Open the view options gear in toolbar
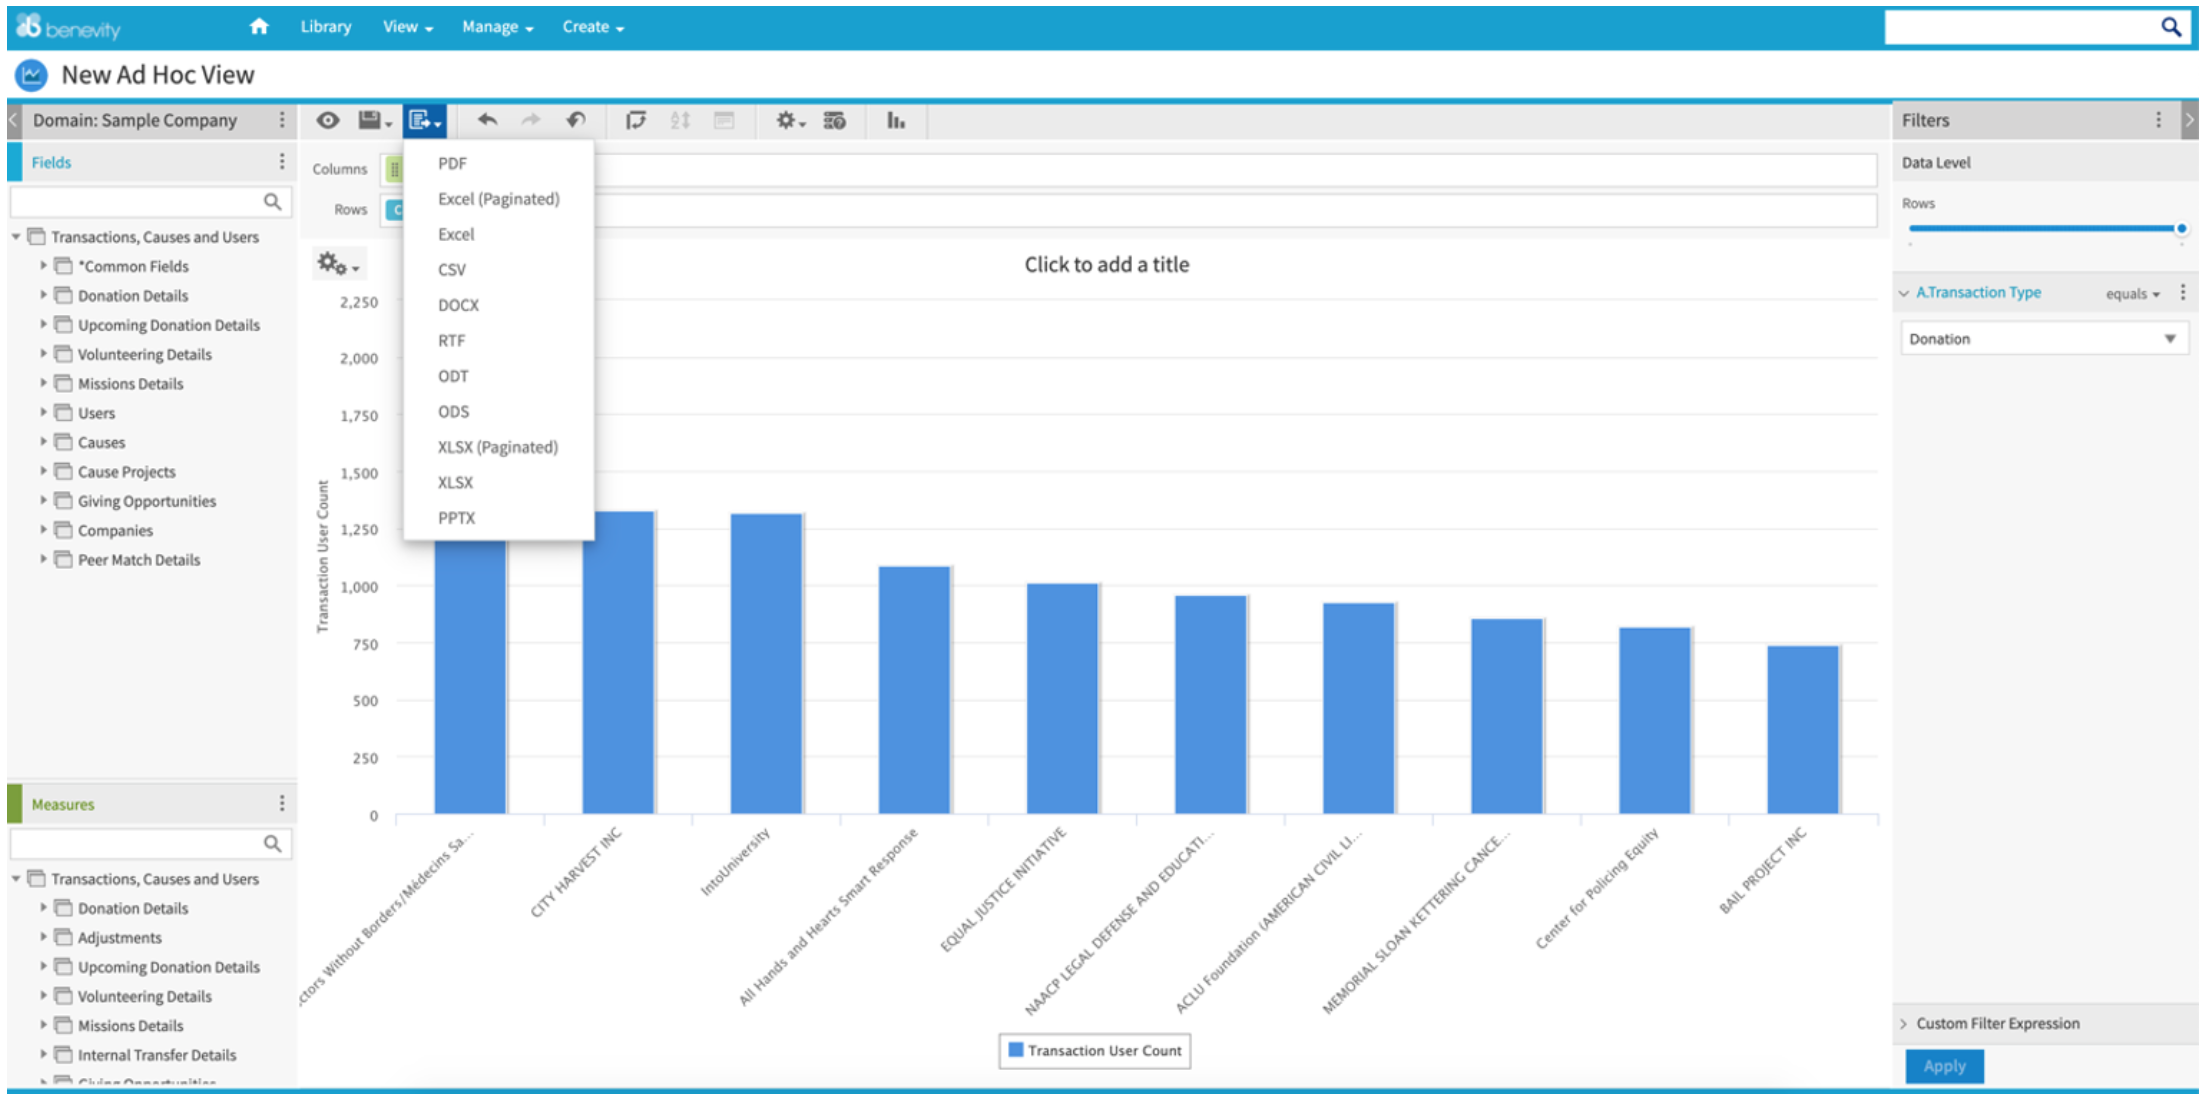This screenshot has height=1100, width=2206. pos(790,120)
